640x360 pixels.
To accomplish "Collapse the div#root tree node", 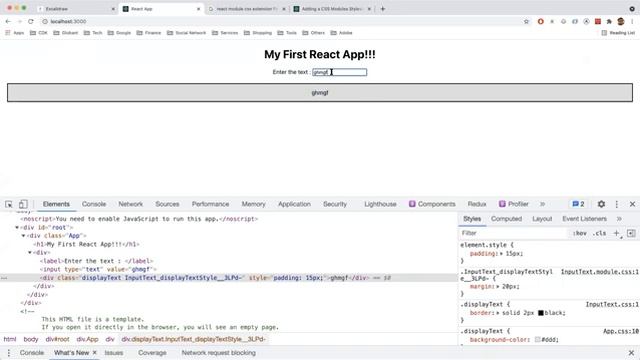I will (17, 227).
